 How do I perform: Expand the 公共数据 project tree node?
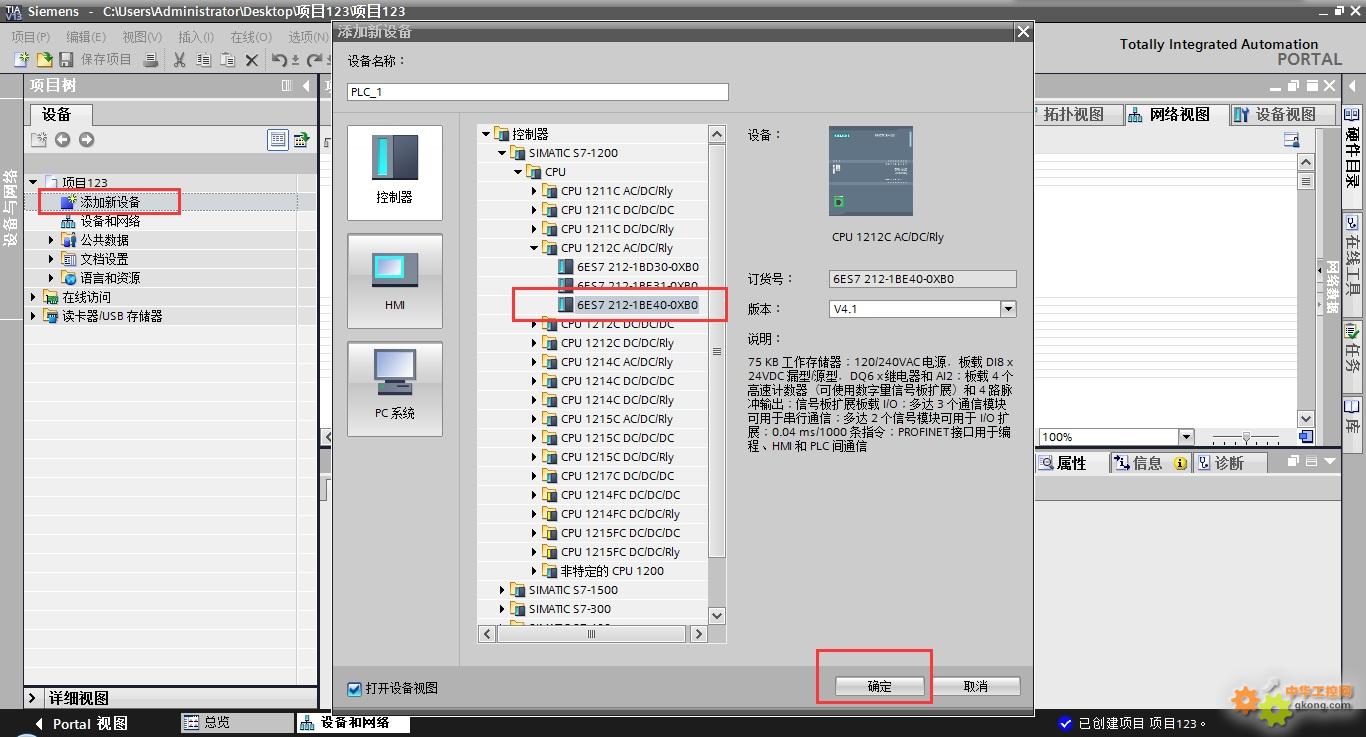pyautogui.click(x=52, y=240)
